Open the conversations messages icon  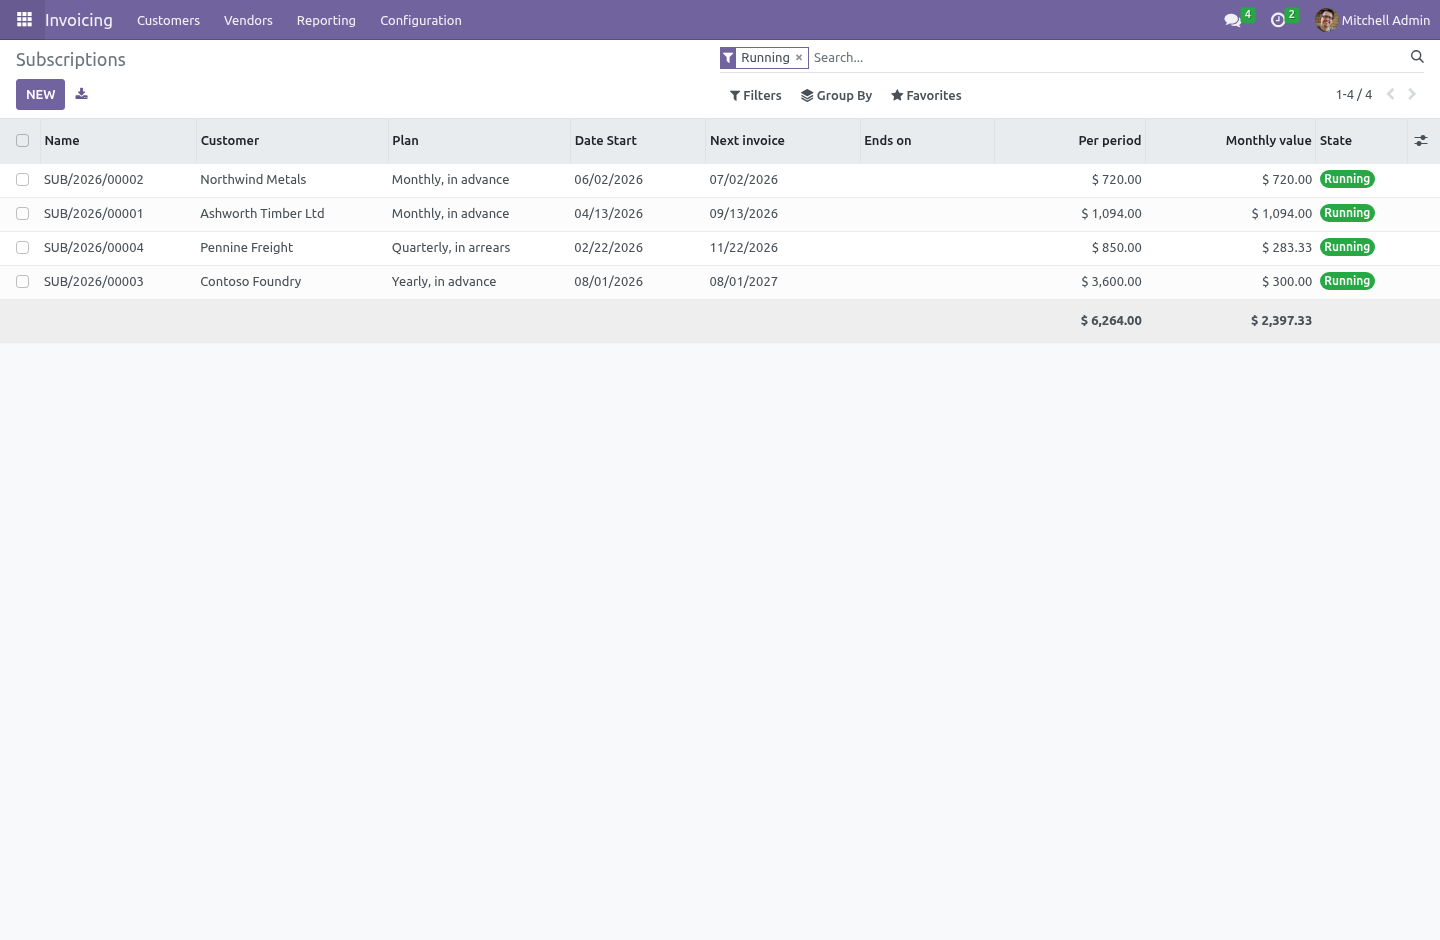click(x=1233, y=20)
